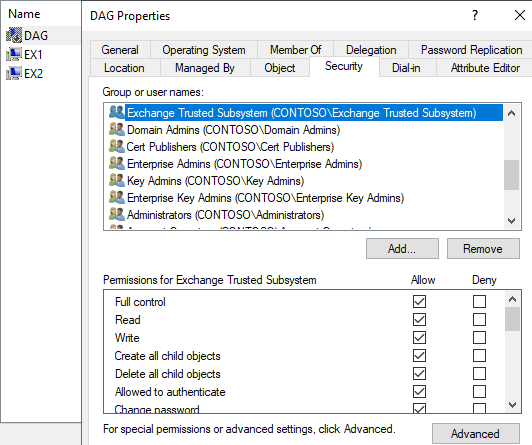Toggle Deny for Read permission
This screenshot has height=445, width=532.
click(479, 320)
